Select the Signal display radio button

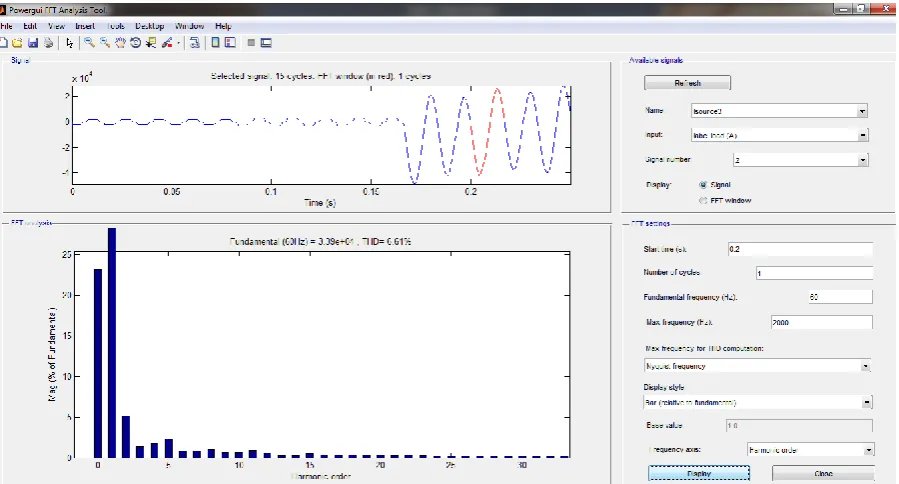tap(703, 185)
